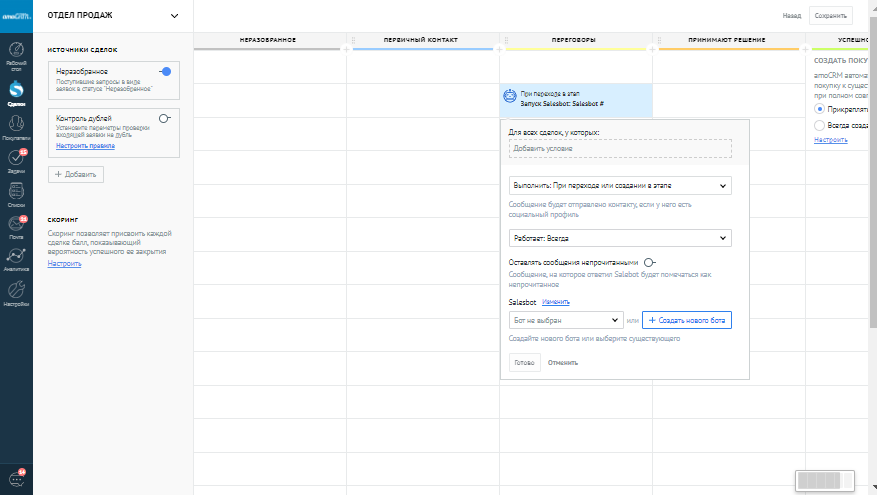The height and width of the screenshot is (495, 877).
Task: Select the Прикреплять radio option
Action: pos(821,108)
